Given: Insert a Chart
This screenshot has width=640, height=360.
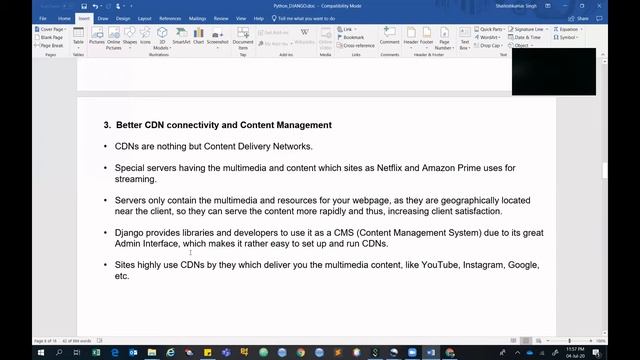Looking at the screenshot, I should (198, 37).
